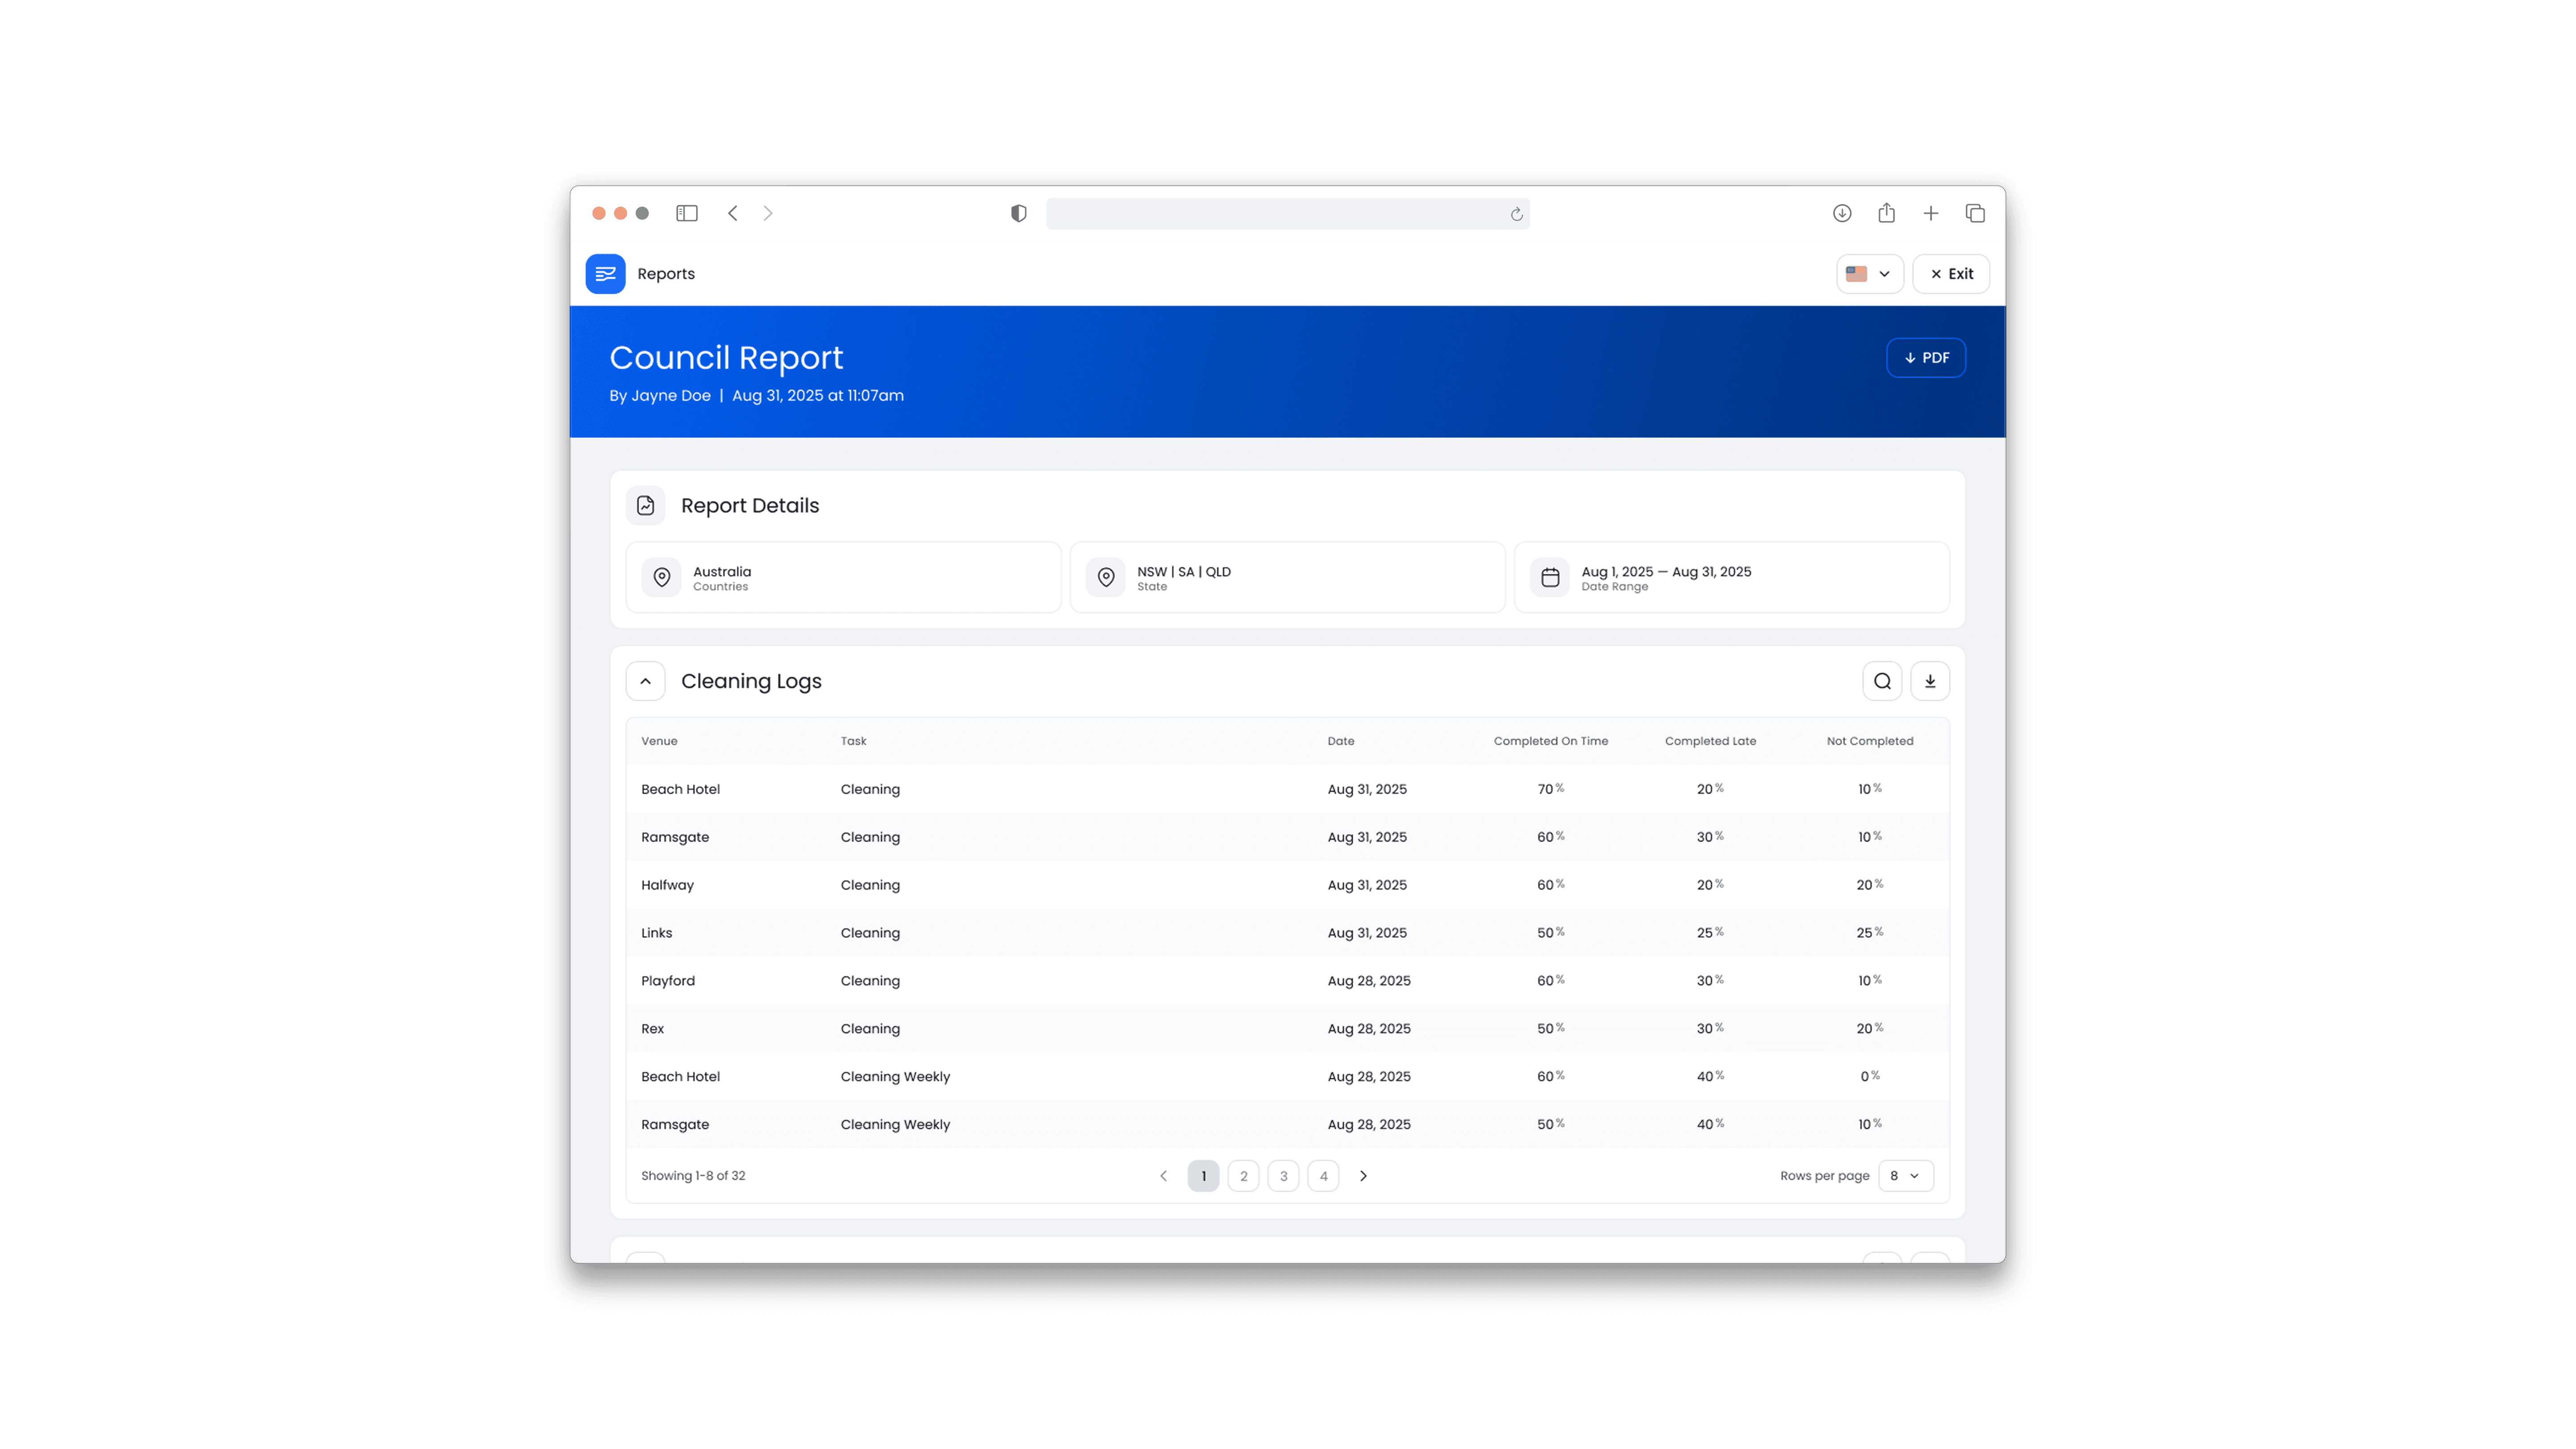Click the search icon in Cleaning Logs
Screen dimensions: 2576x1449
(x=1882, y=681)
